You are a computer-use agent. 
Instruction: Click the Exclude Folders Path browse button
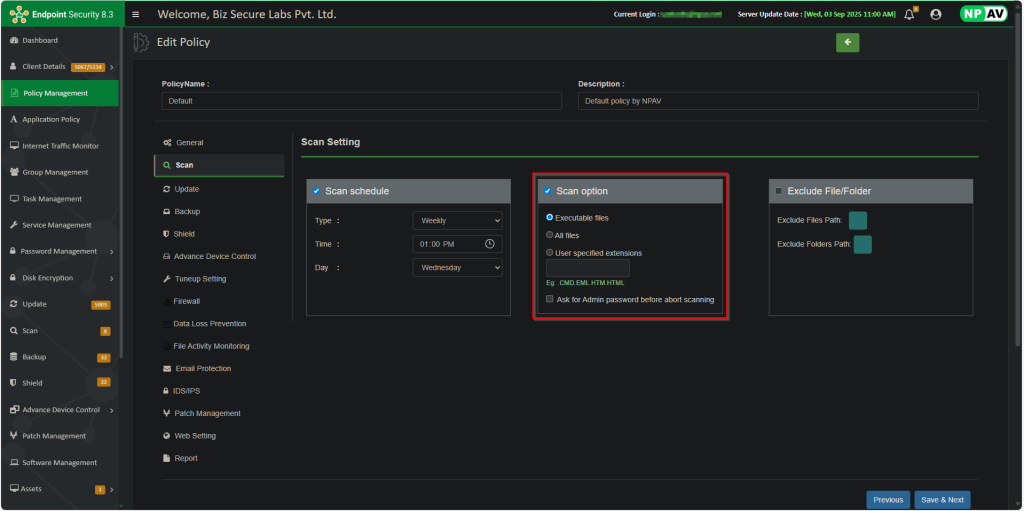coord(862,244)
